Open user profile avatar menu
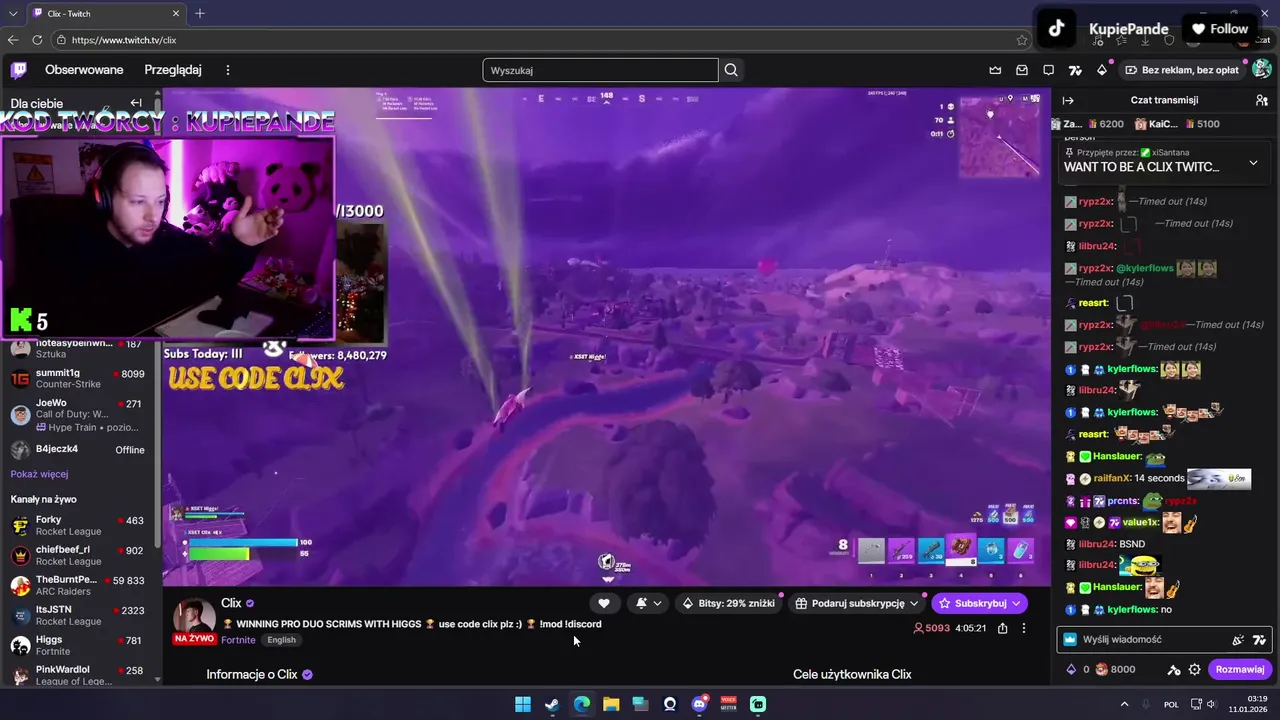 1262,70
